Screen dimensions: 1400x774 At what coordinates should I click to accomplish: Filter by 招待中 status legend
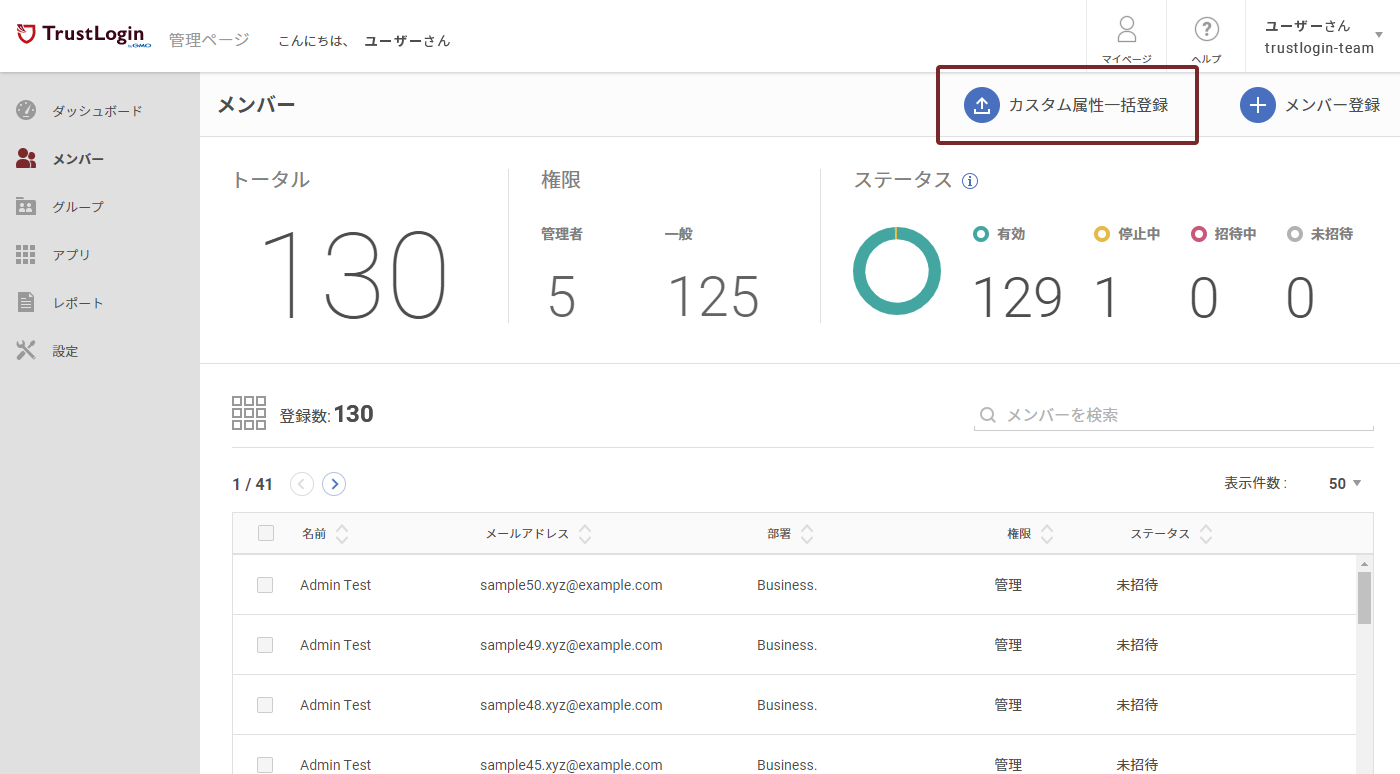[x=1224, y=234]
